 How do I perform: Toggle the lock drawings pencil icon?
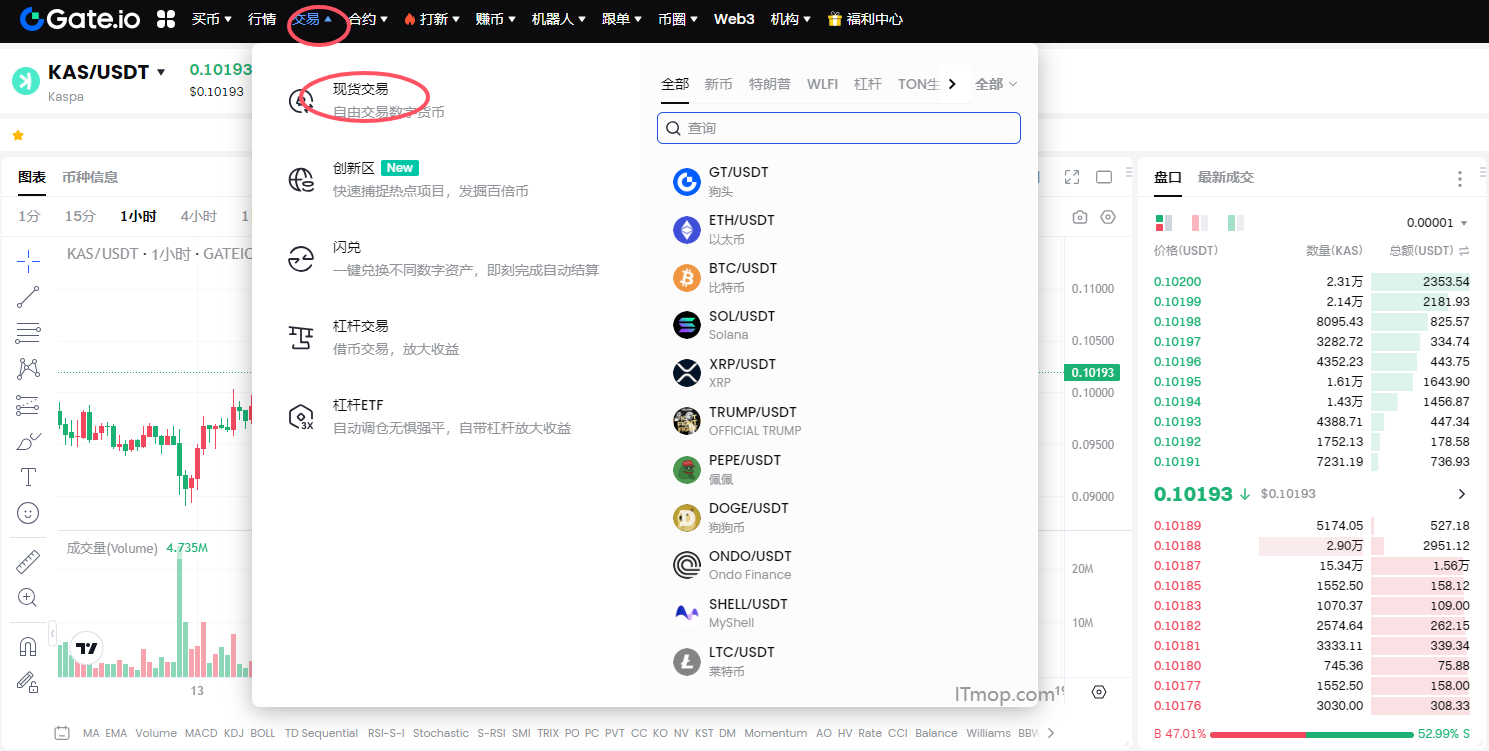click(28, 683)
